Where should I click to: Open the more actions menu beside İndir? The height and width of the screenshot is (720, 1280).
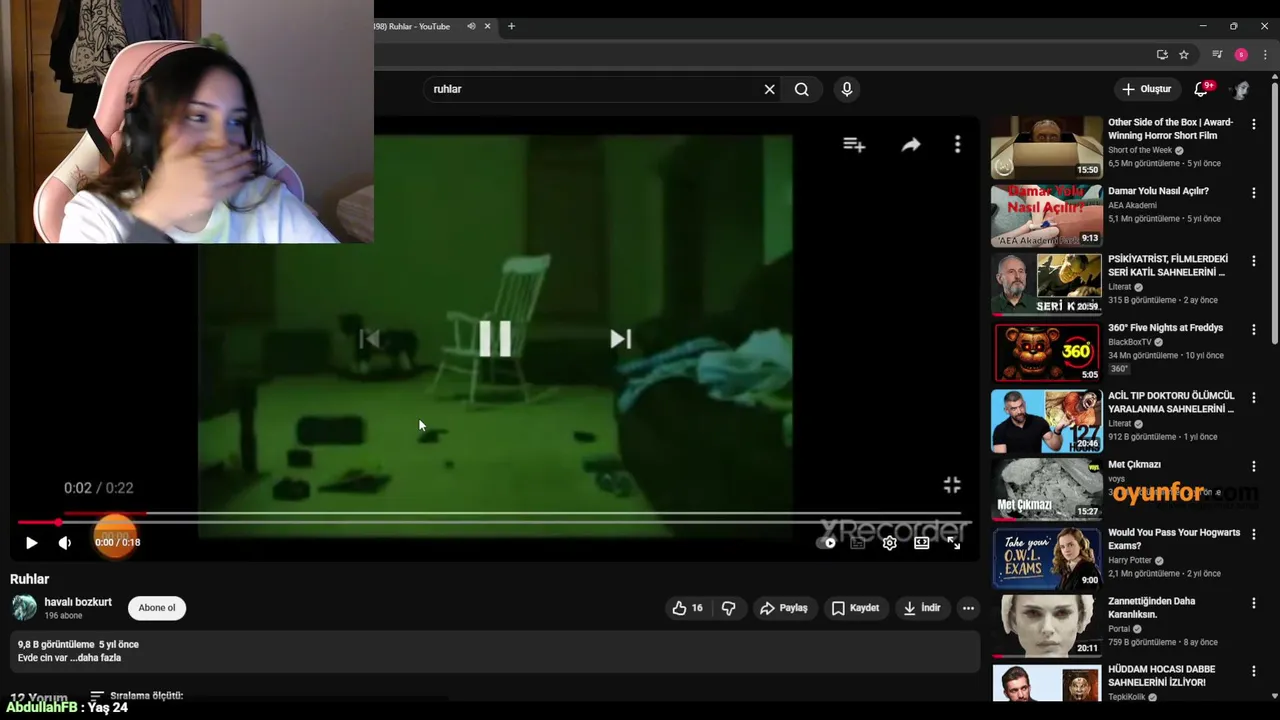tap(968, 608)
